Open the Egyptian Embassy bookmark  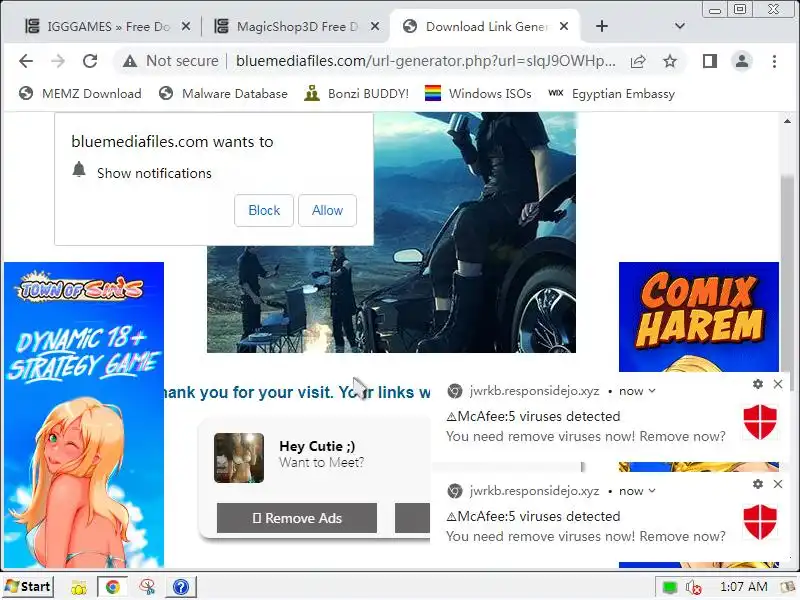[611, 94]
